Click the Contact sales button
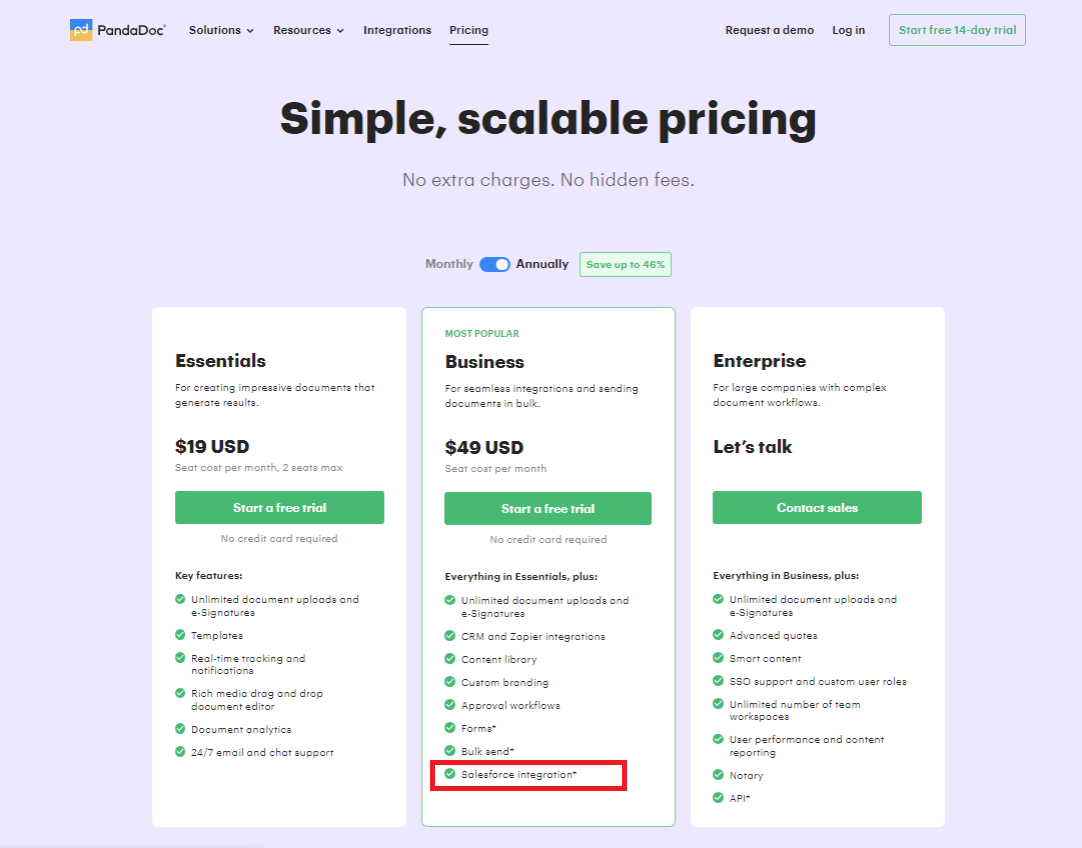The width and height of the screenshot is (1082, 848). [817, 508]
